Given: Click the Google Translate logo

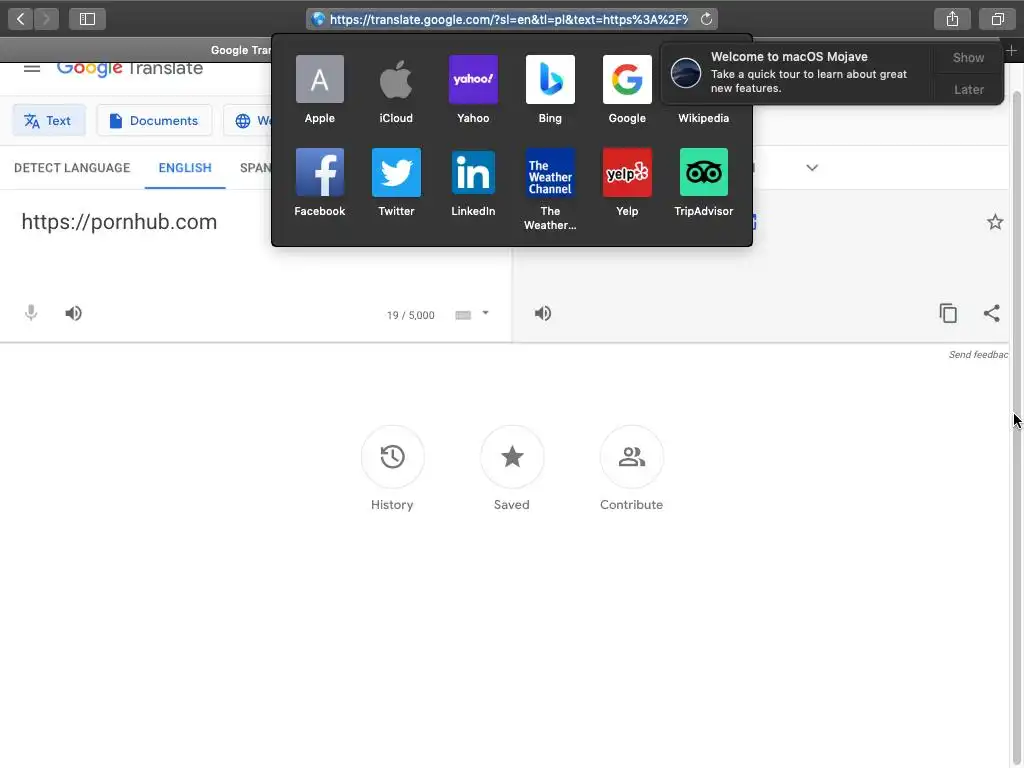Looking at the screenshot, I should [x=130, y=68].
